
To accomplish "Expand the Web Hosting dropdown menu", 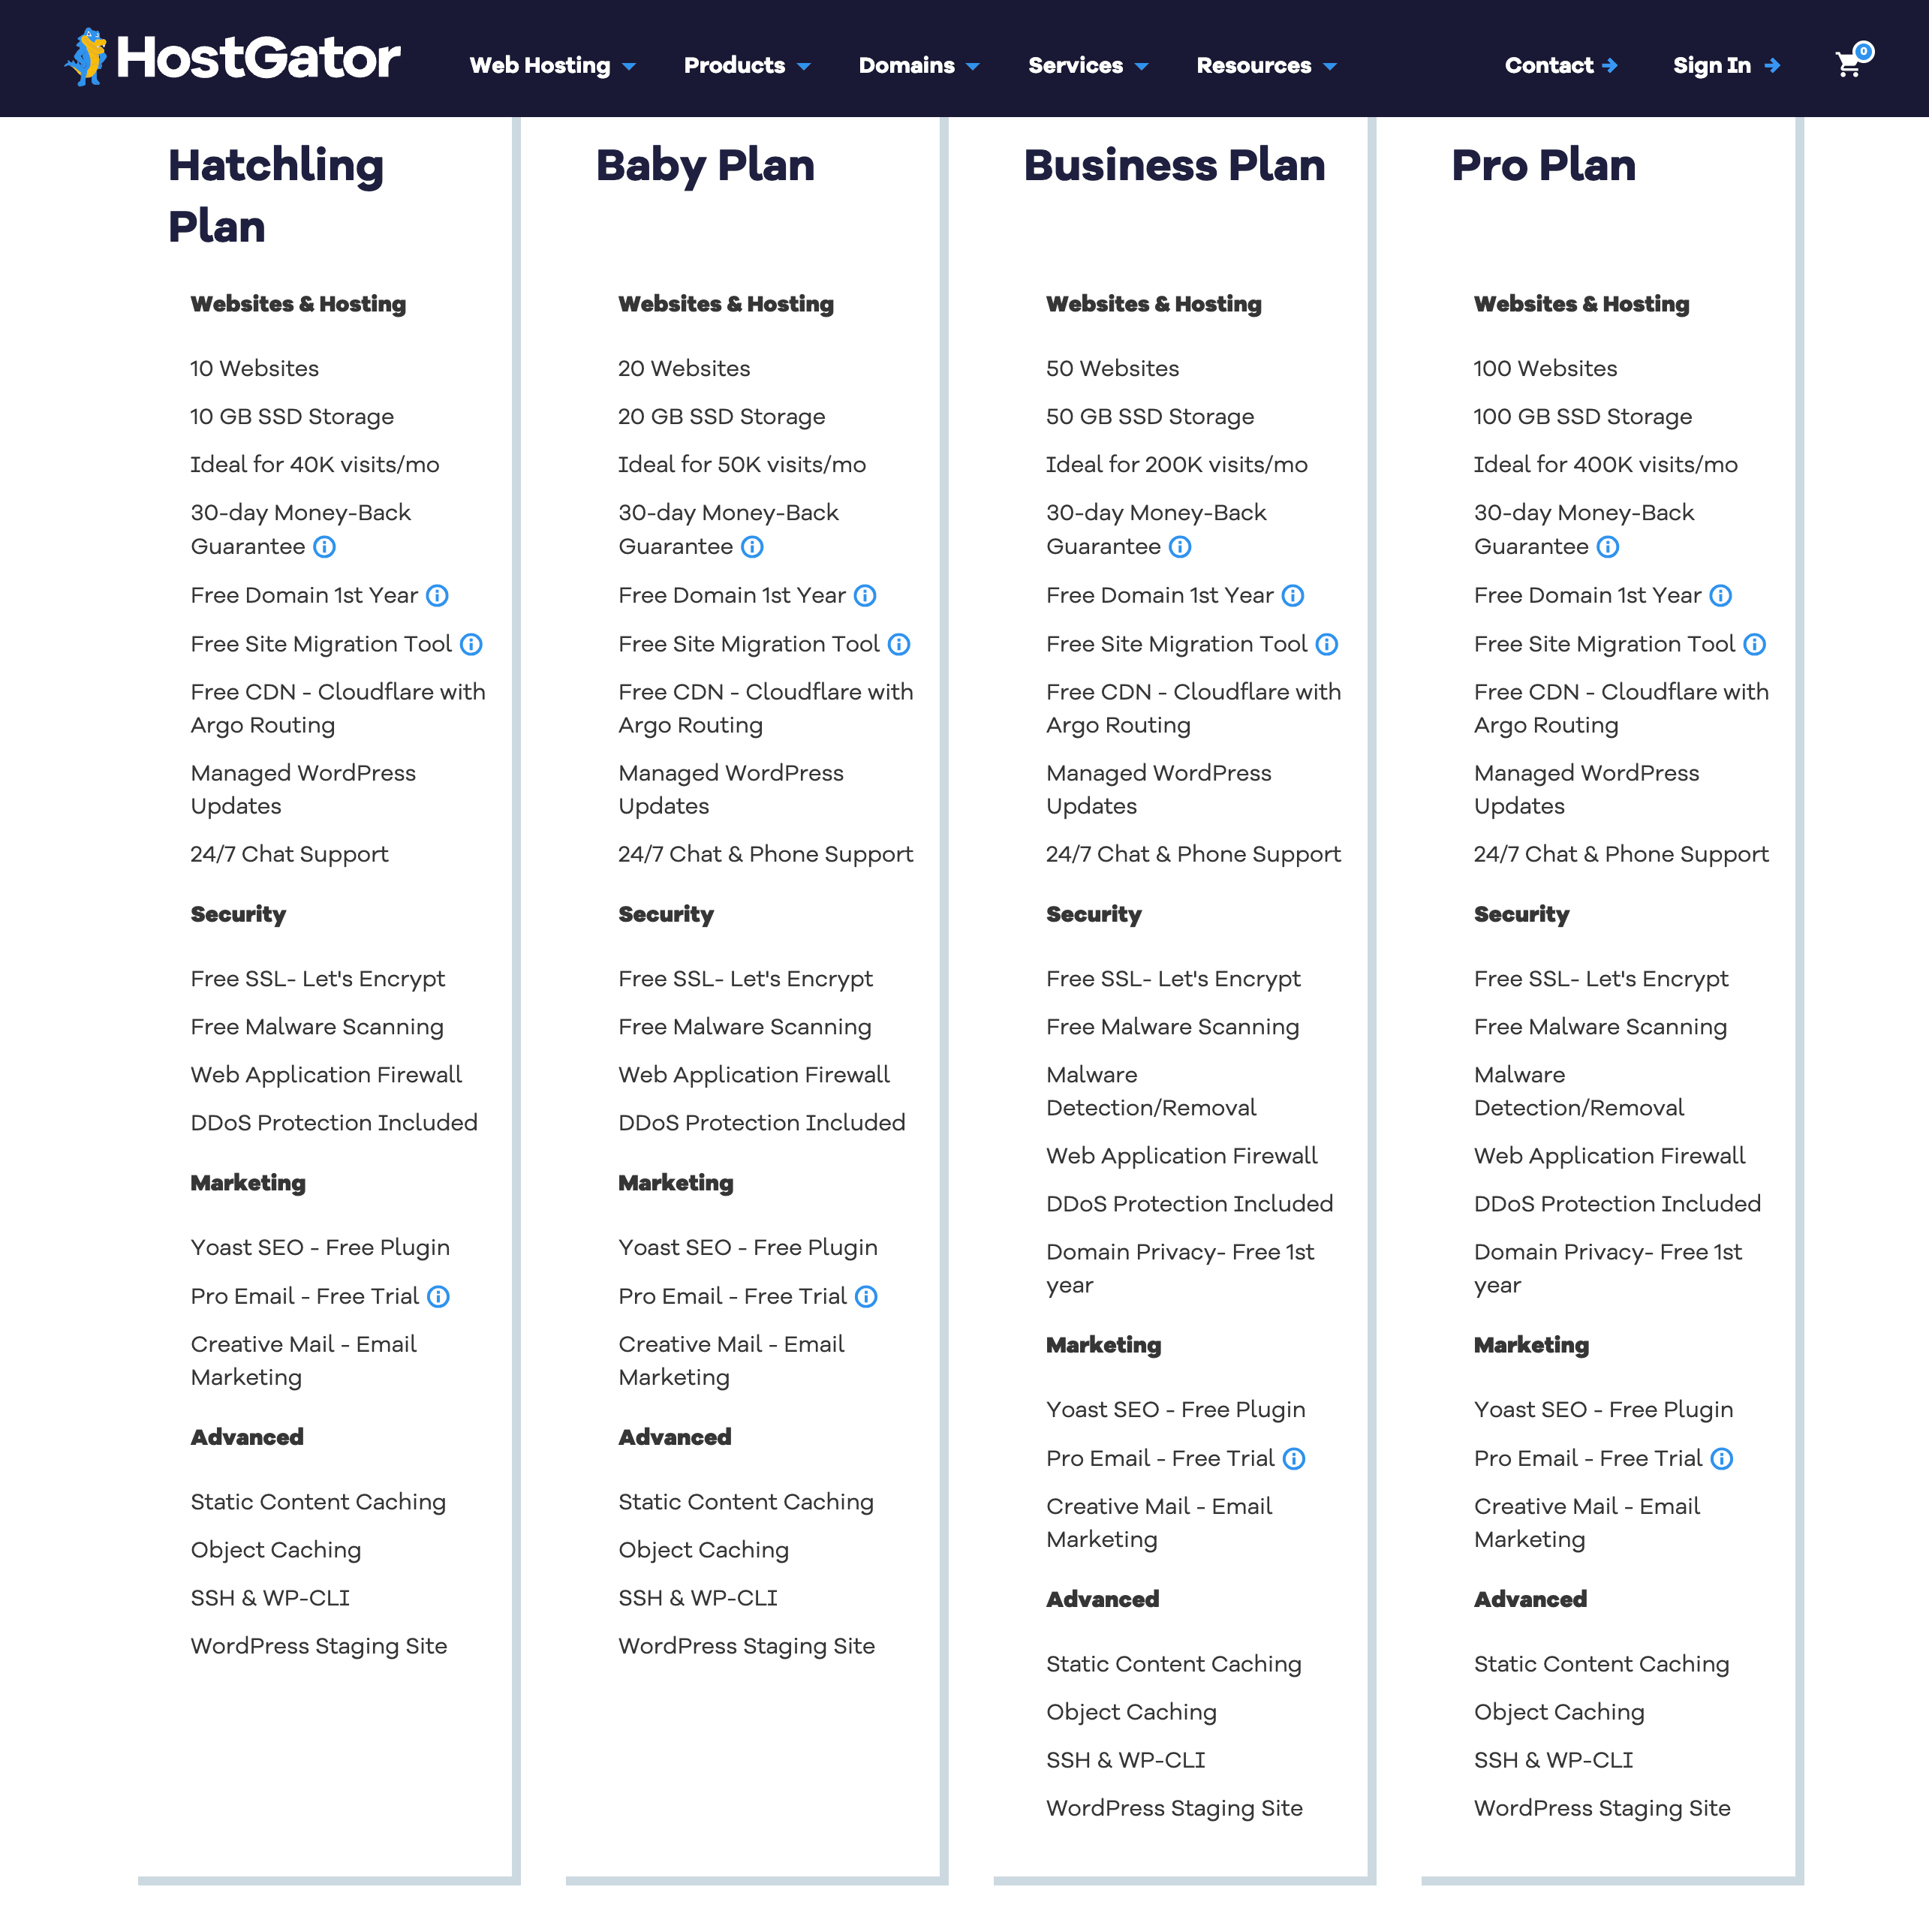I will tap(552, 66).
